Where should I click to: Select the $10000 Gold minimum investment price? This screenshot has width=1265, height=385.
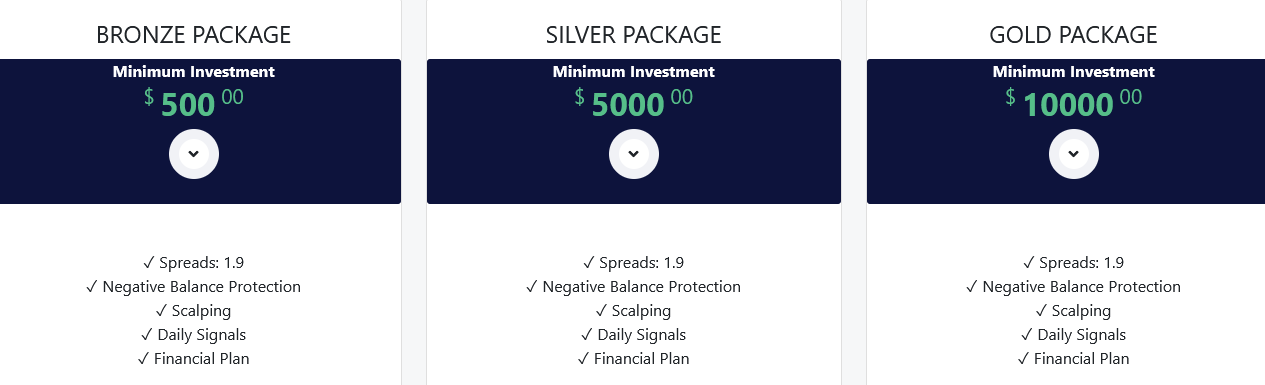[1074, 102]
